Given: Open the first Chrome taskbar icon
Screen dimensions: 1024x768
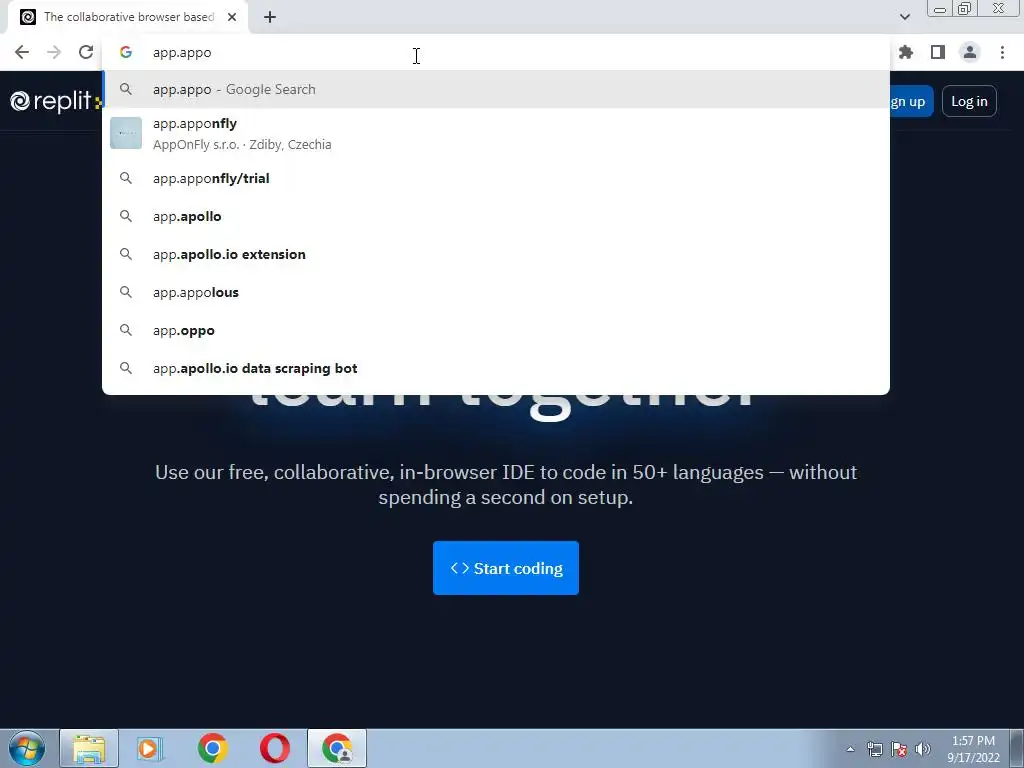Looking at the screenshot, I should coord(212,748).
